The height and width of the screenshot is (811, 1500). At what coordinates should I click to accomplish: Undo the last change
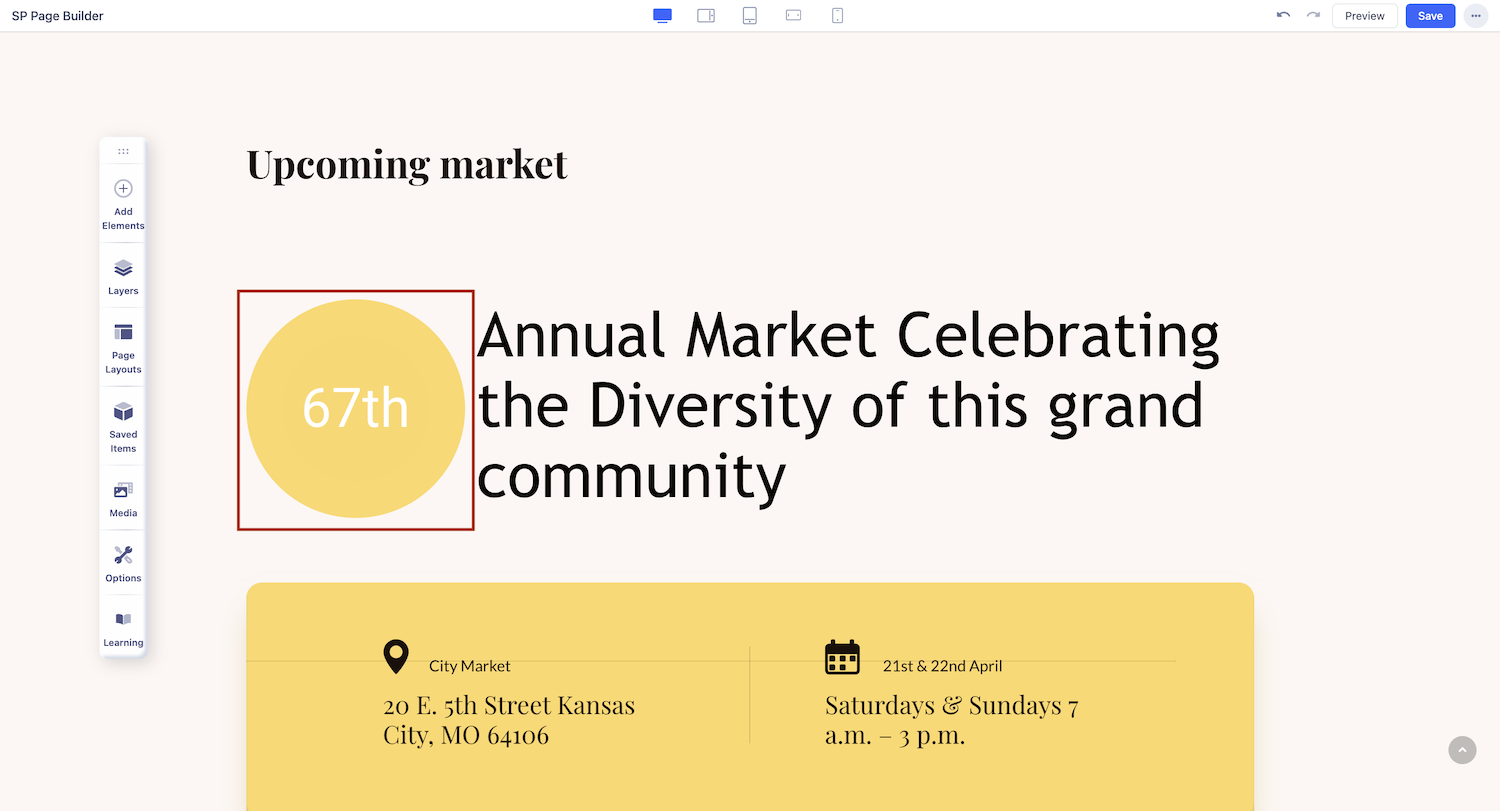point(1283,16)
